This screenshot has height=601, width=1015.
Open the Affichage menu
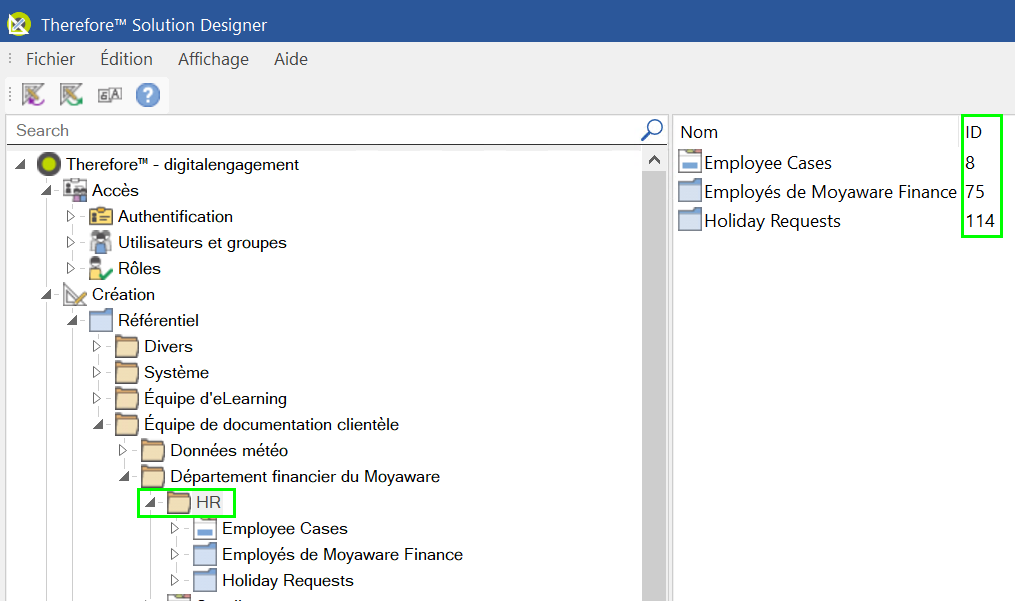click(x=214, y=59)
